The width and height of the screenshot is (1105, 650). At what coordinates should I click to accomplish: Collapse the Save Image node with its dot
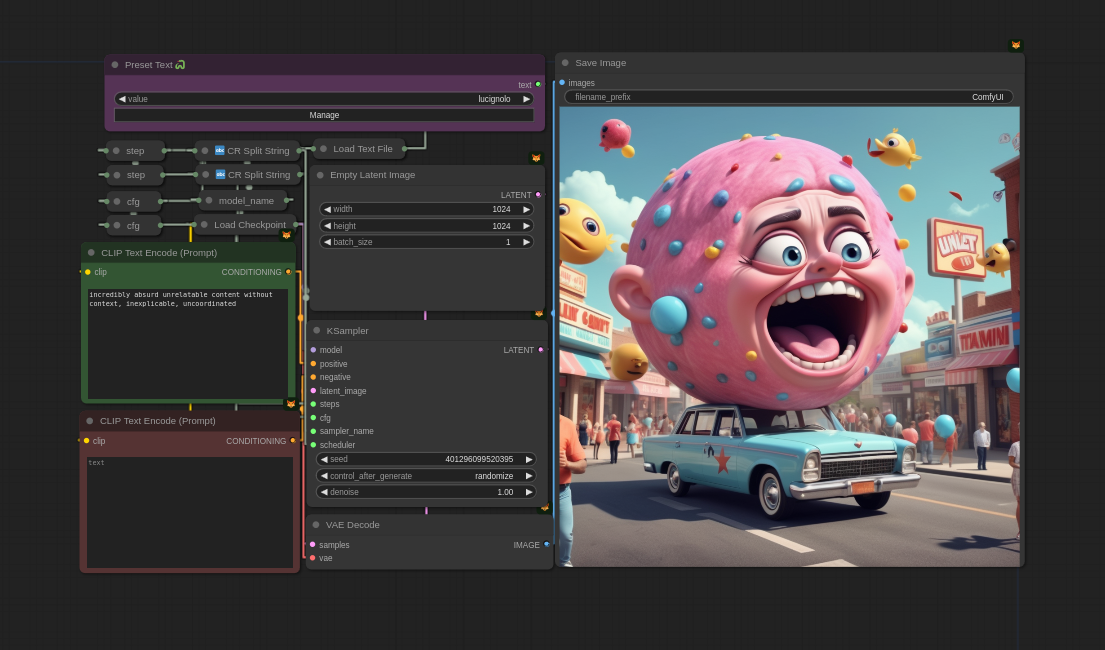point(565,63)
